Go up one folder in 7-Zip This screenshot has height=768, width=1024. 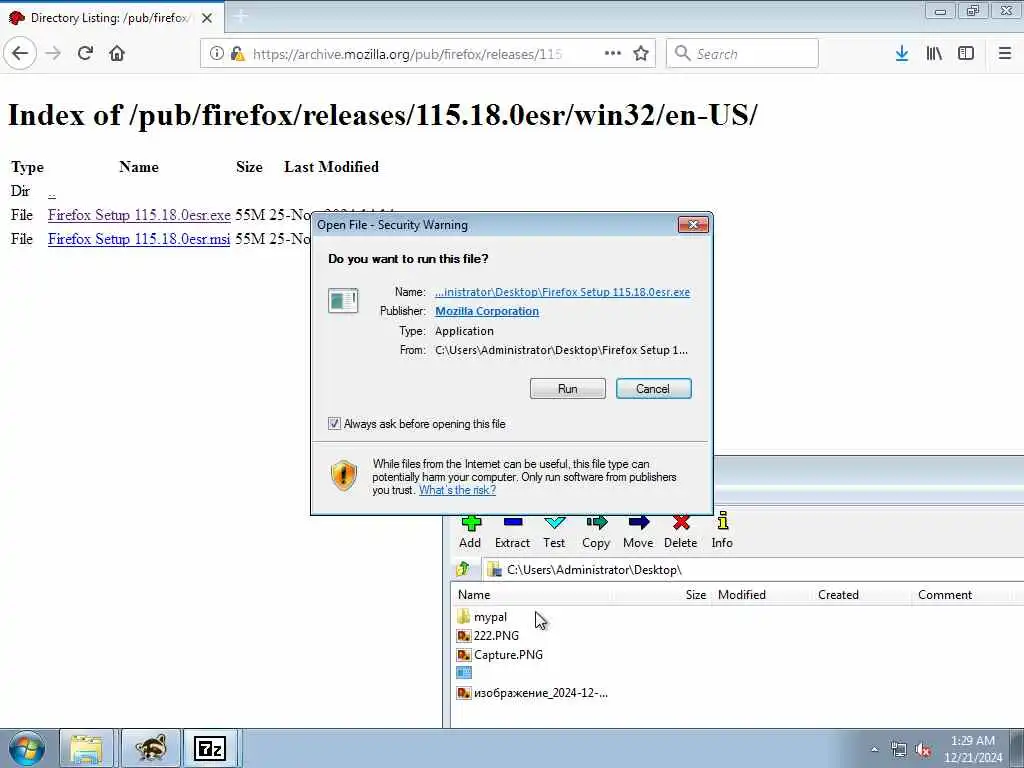point(463,569)
